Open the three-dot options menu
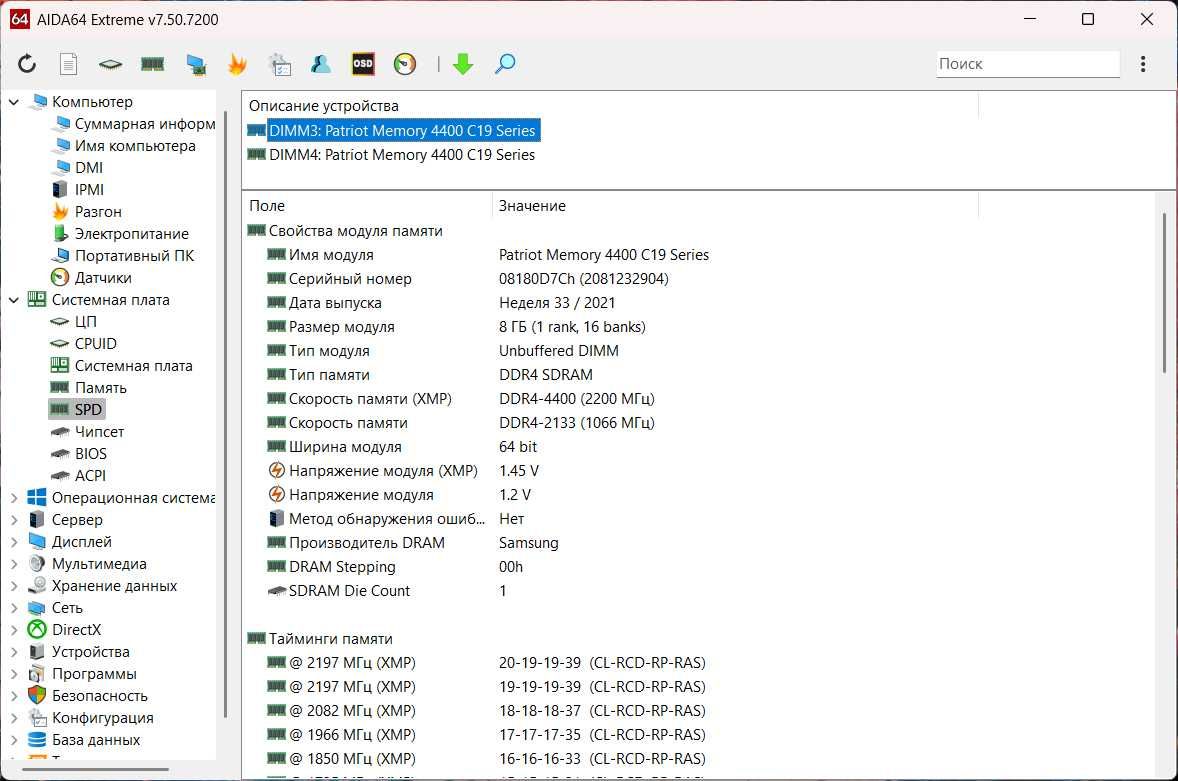Image resolution: width=1178 pixels, height=781 pixels. (1143, 64)
